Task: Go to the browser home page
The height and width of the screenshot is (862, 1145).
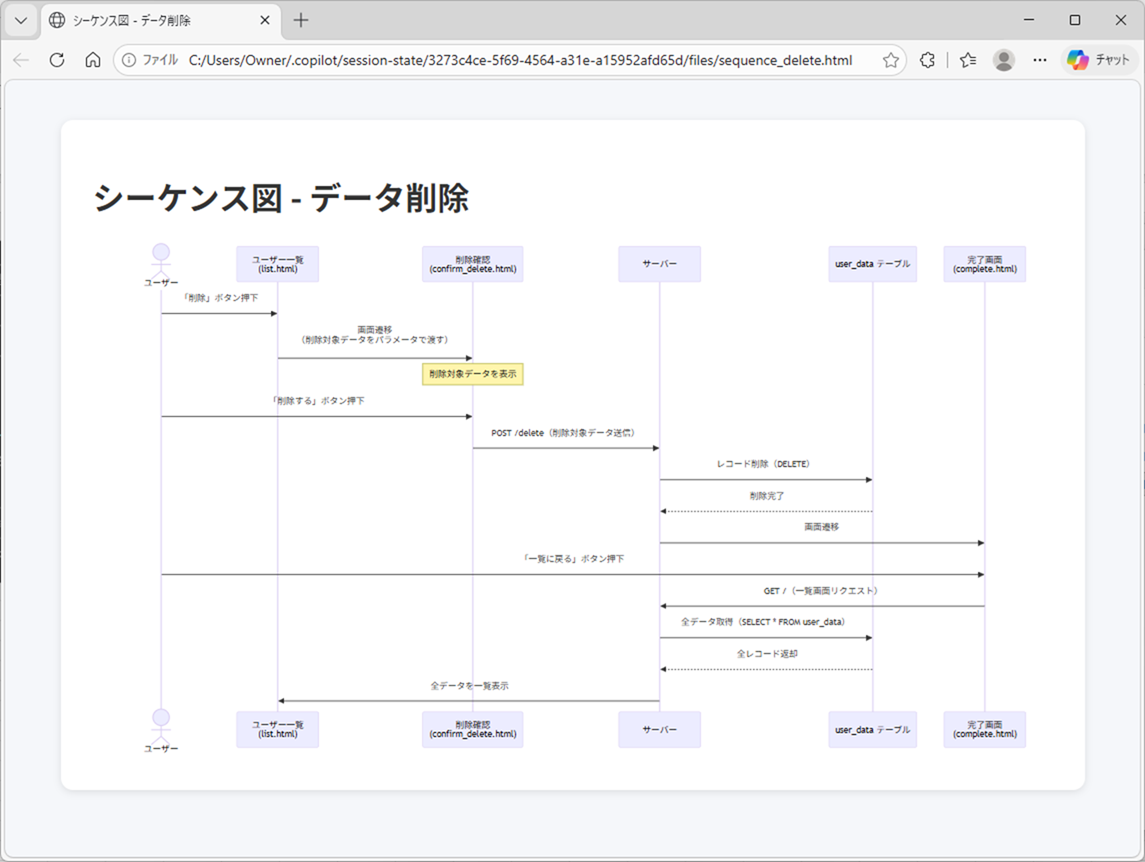Action: [x=91, y=60]
